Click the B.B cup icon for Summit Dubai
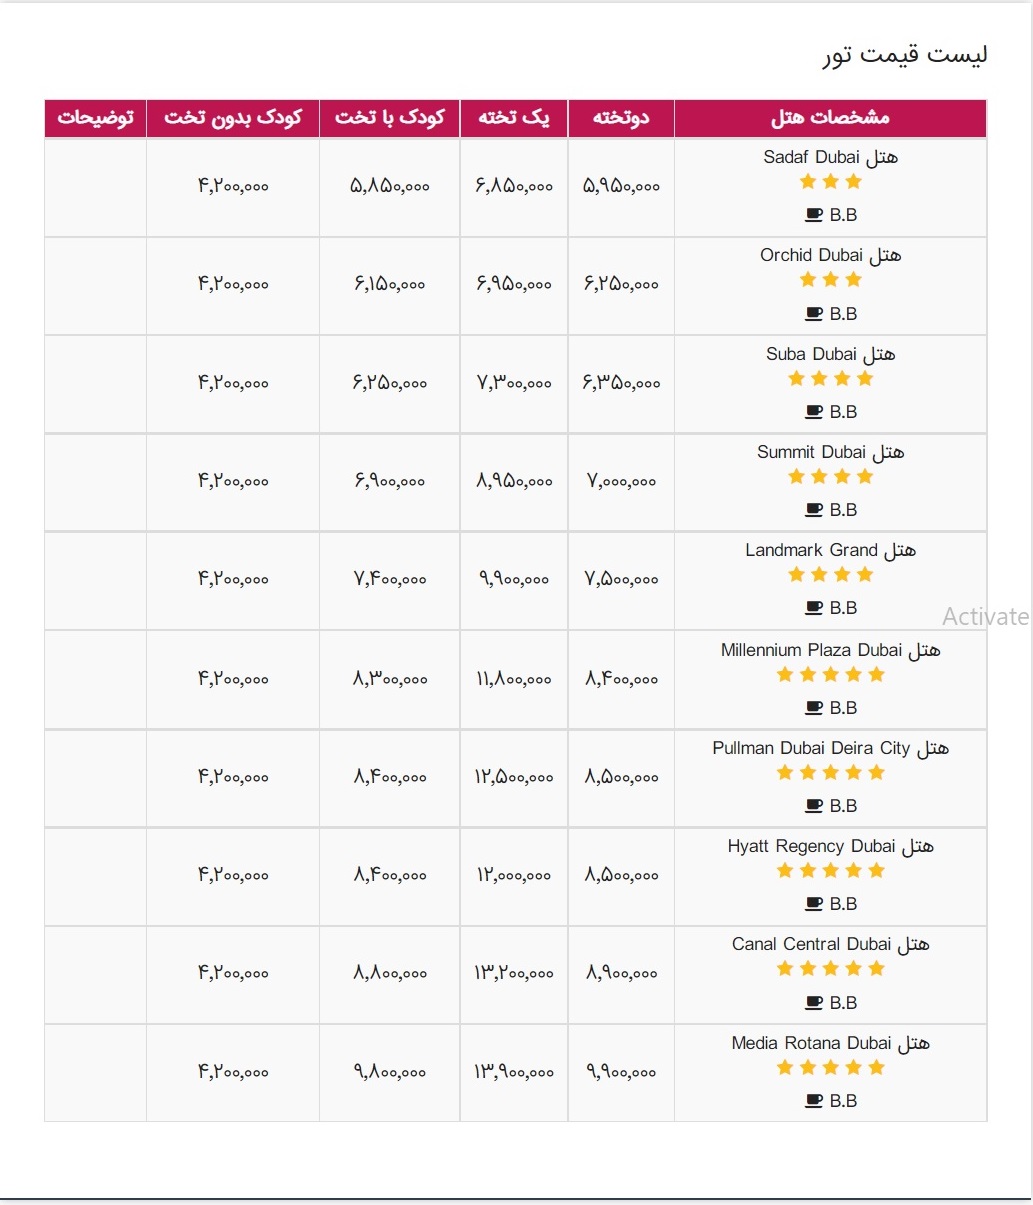 pyautogui.click(x=814, y=510)
